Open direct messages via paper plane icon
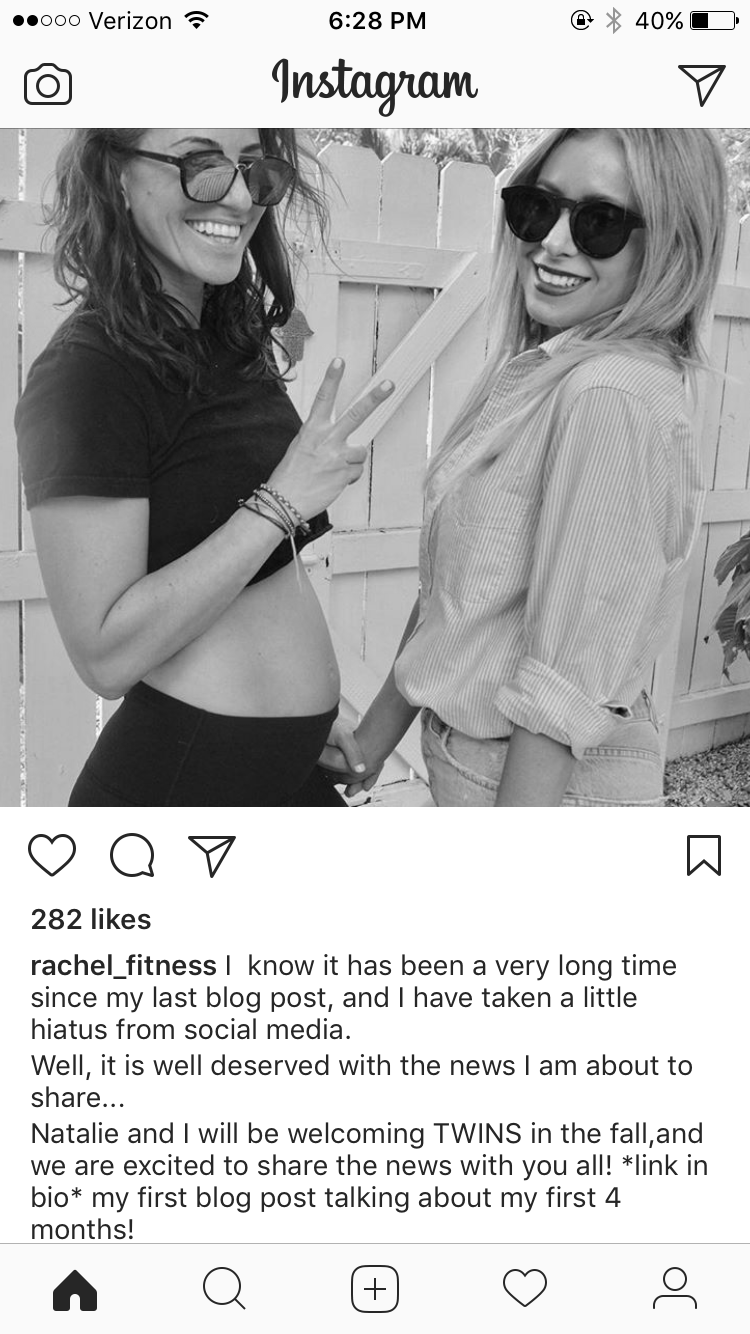The image size is (750, 1334). [x=701, y=84]
